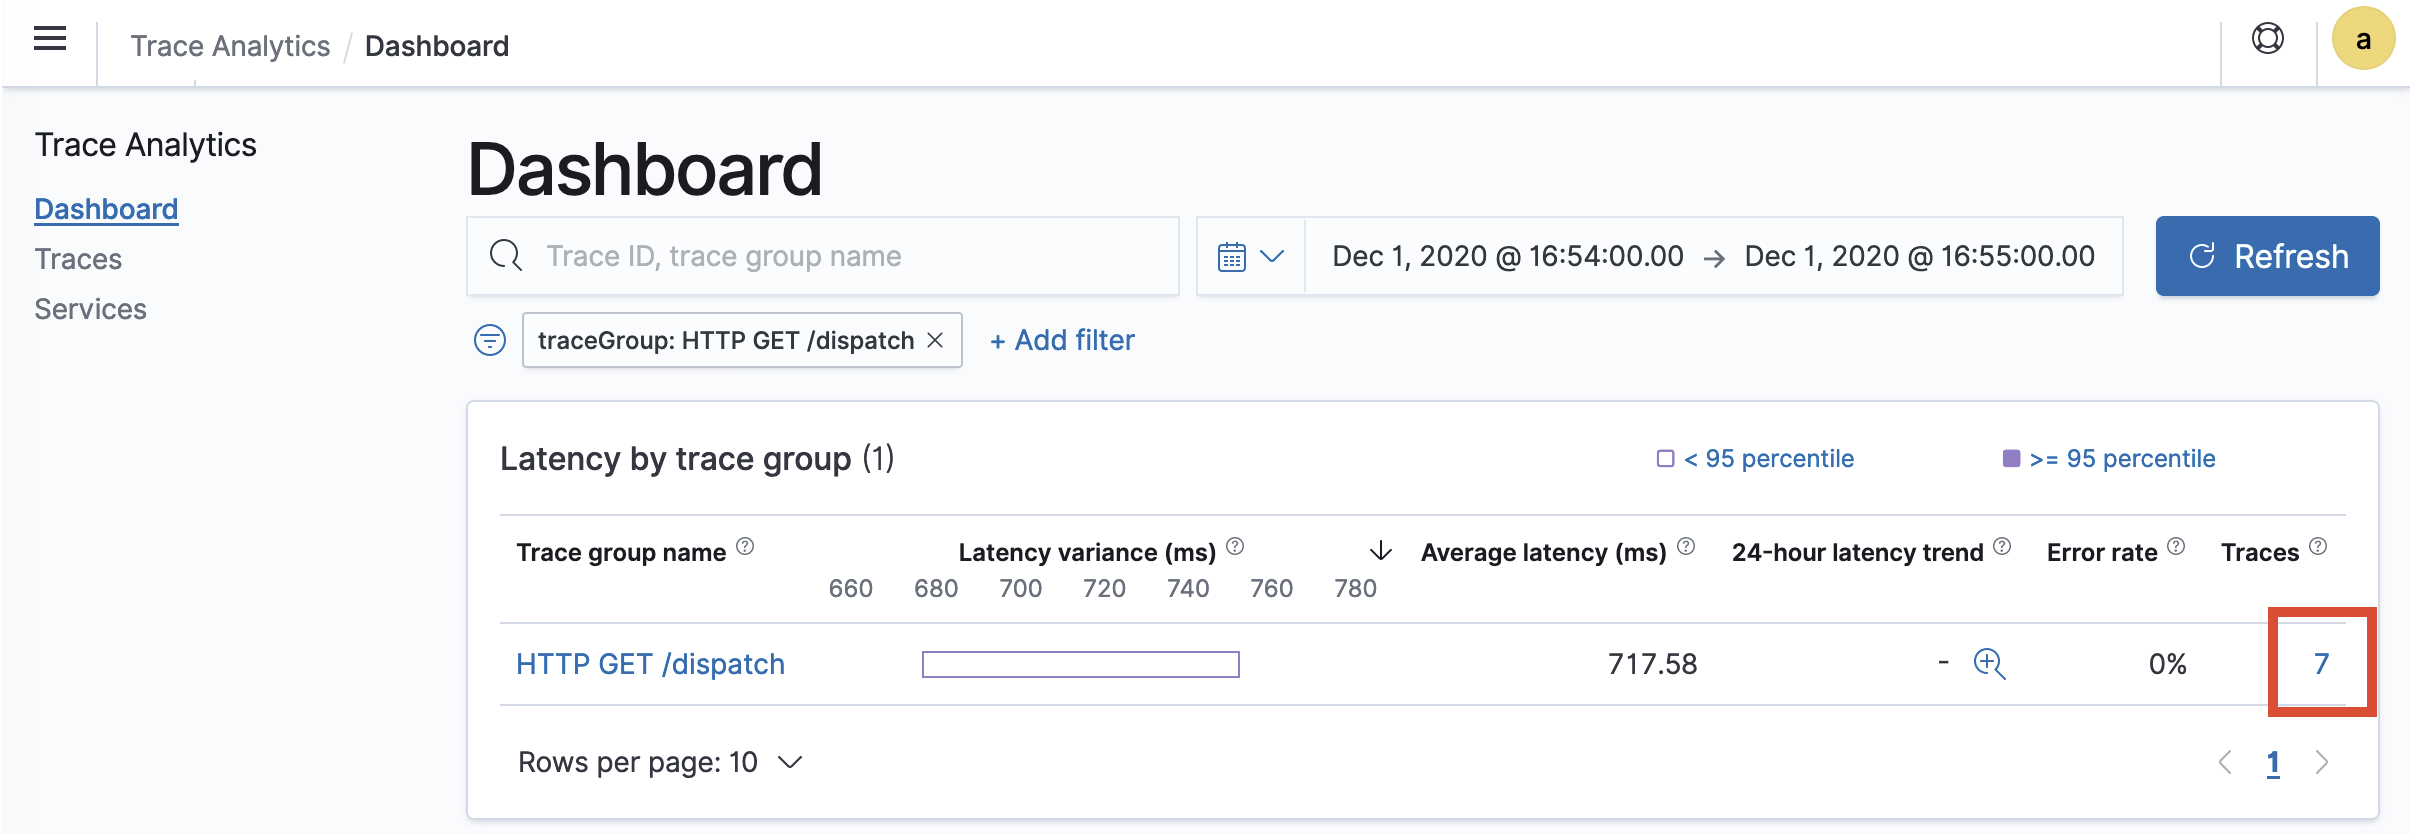Image resolution: width=2410 pixels, height=834 pixels.
Task: Expand the Rows per page dropdown
Action: click(x=660, y=763)
